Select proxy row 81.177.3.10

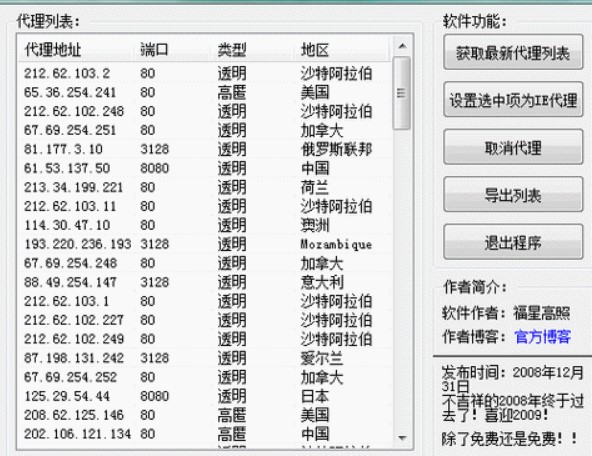205,149
